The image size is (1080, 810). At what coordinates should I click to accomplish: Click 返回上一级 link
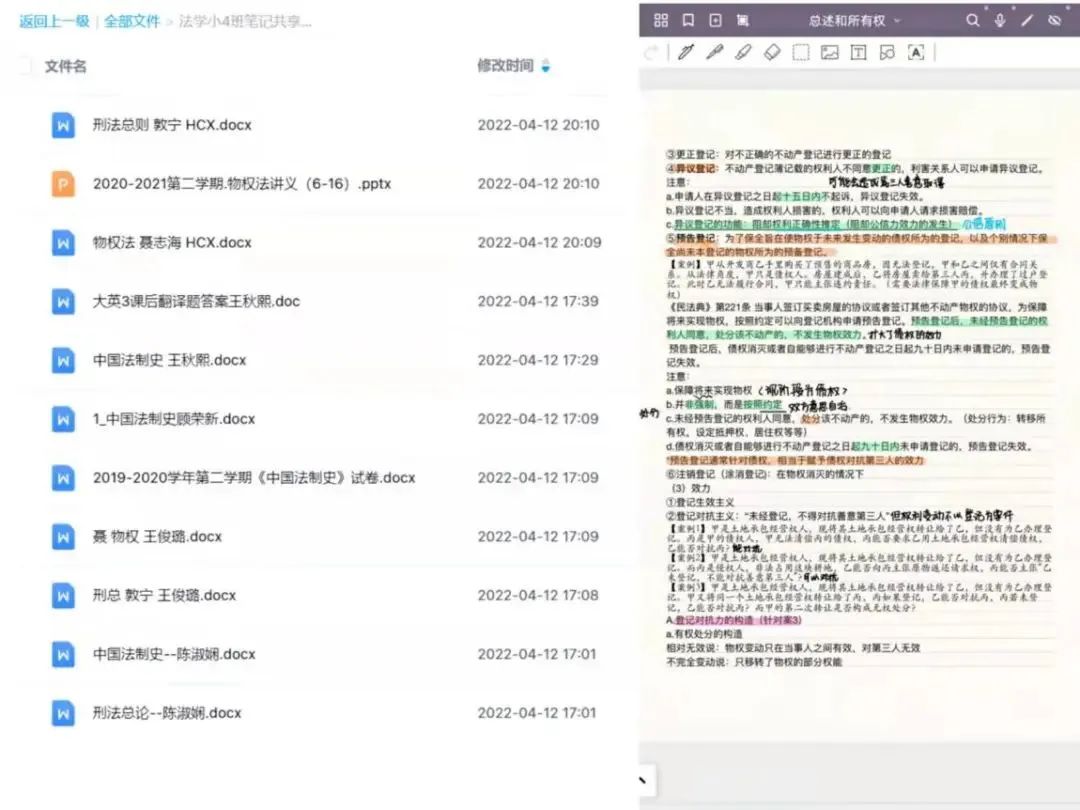point(53,21)
